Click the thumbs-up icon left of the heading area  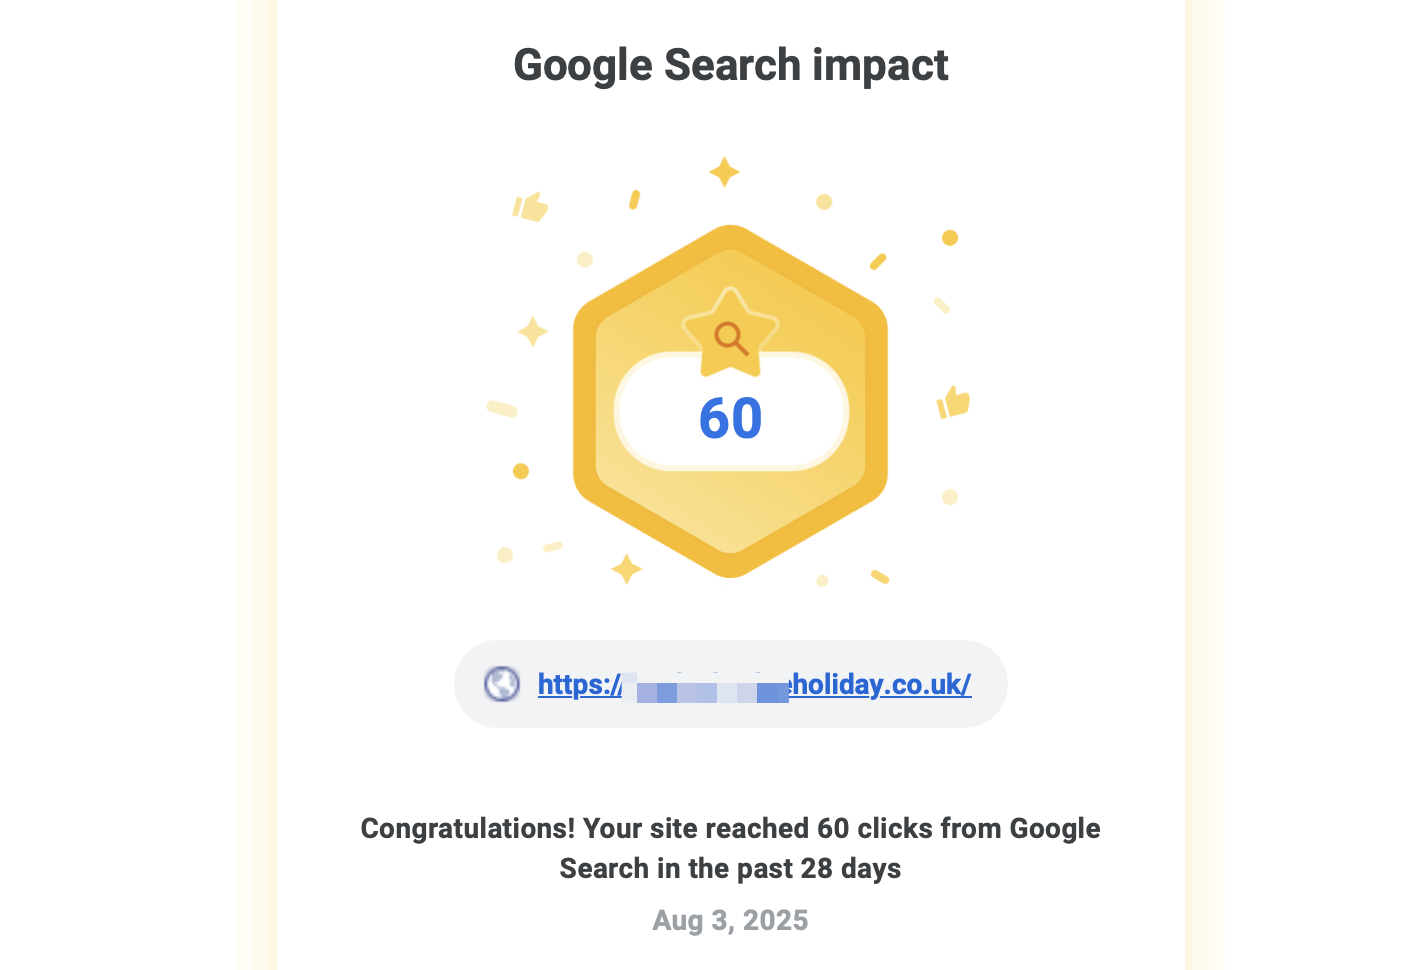pos(530,207)
